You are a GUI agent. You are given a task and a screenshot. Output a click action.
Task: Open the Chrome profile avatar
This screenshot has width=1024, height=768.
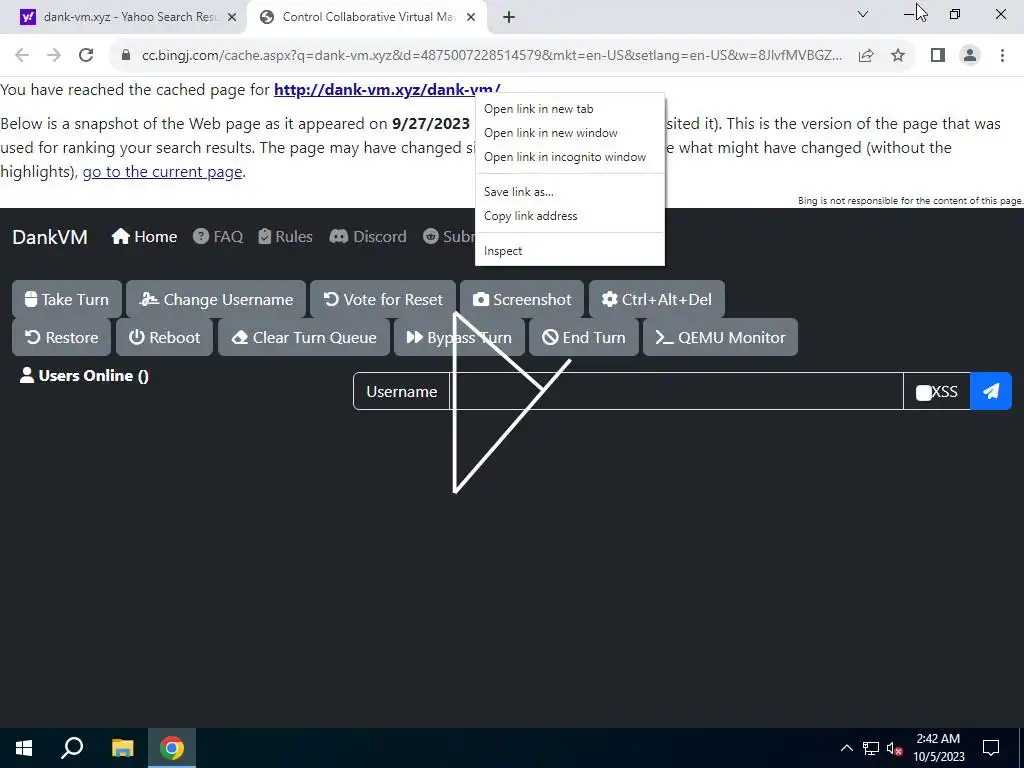970,56
